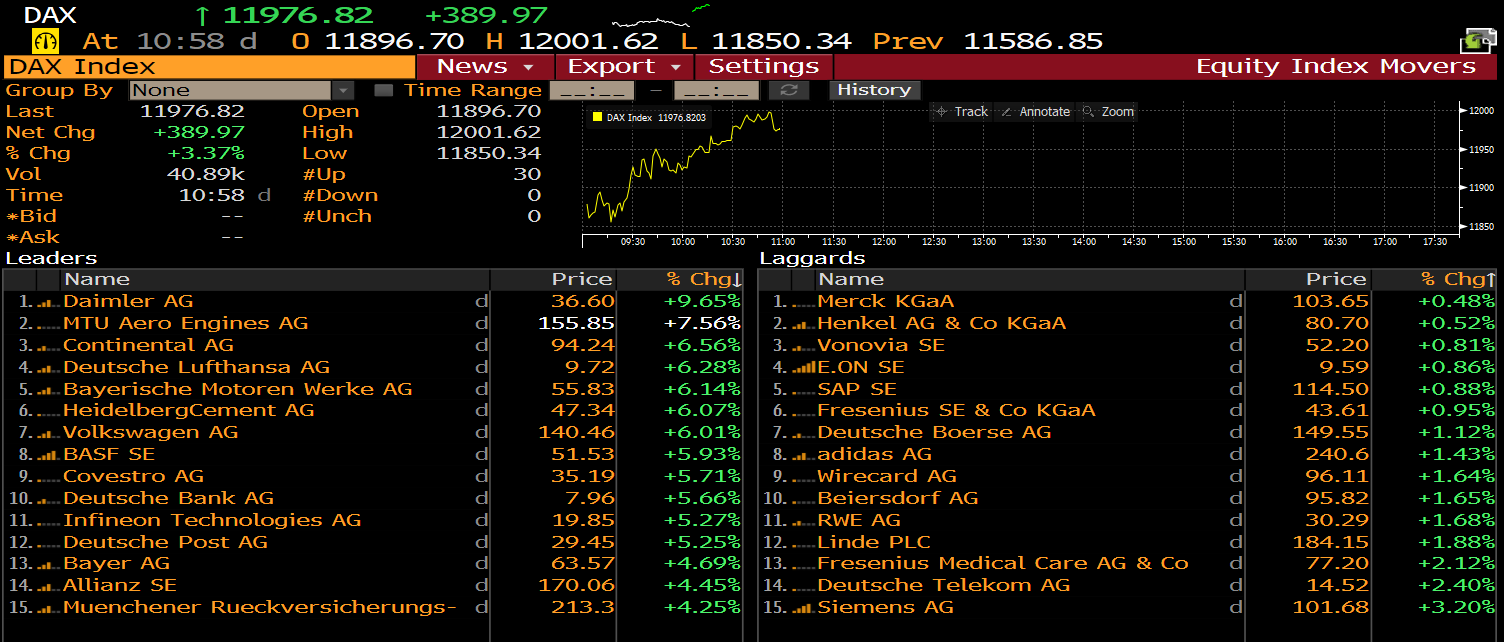Open the chart icon for Deutsche Lufthansa AG

pos(50,368)
